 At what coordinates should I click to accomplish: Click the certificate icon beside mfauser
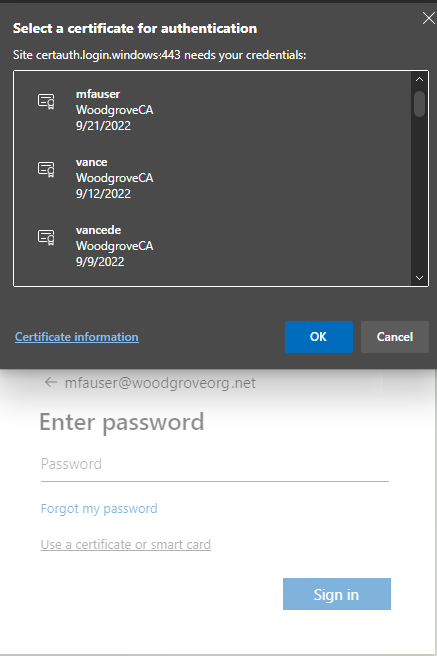(46, 101)
